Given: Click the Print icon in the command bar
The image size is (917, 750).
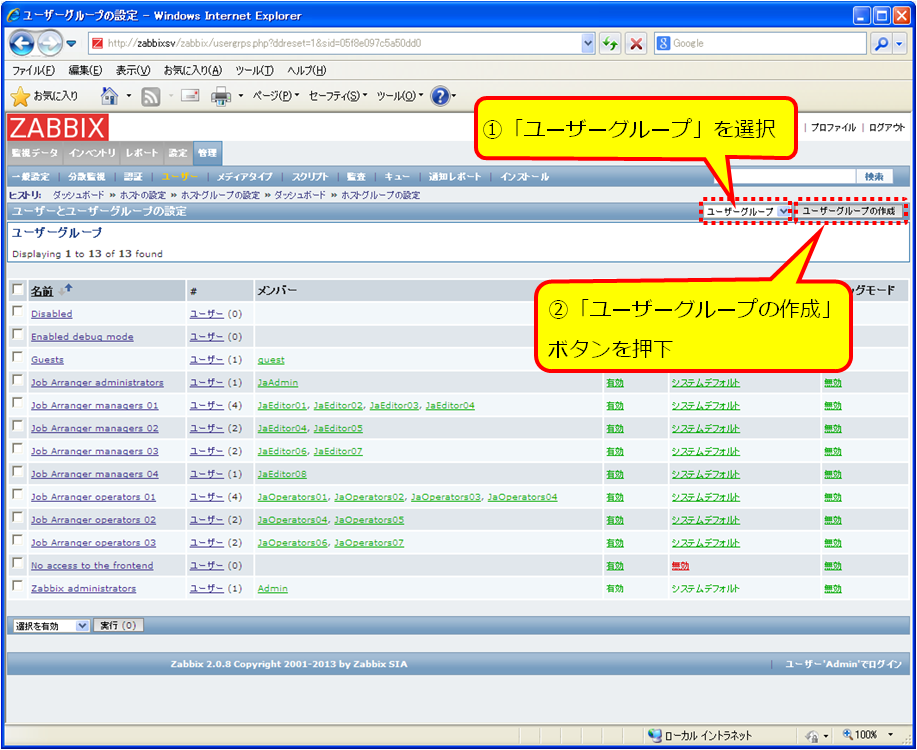Looking at the screenshot, I should 220,97.
